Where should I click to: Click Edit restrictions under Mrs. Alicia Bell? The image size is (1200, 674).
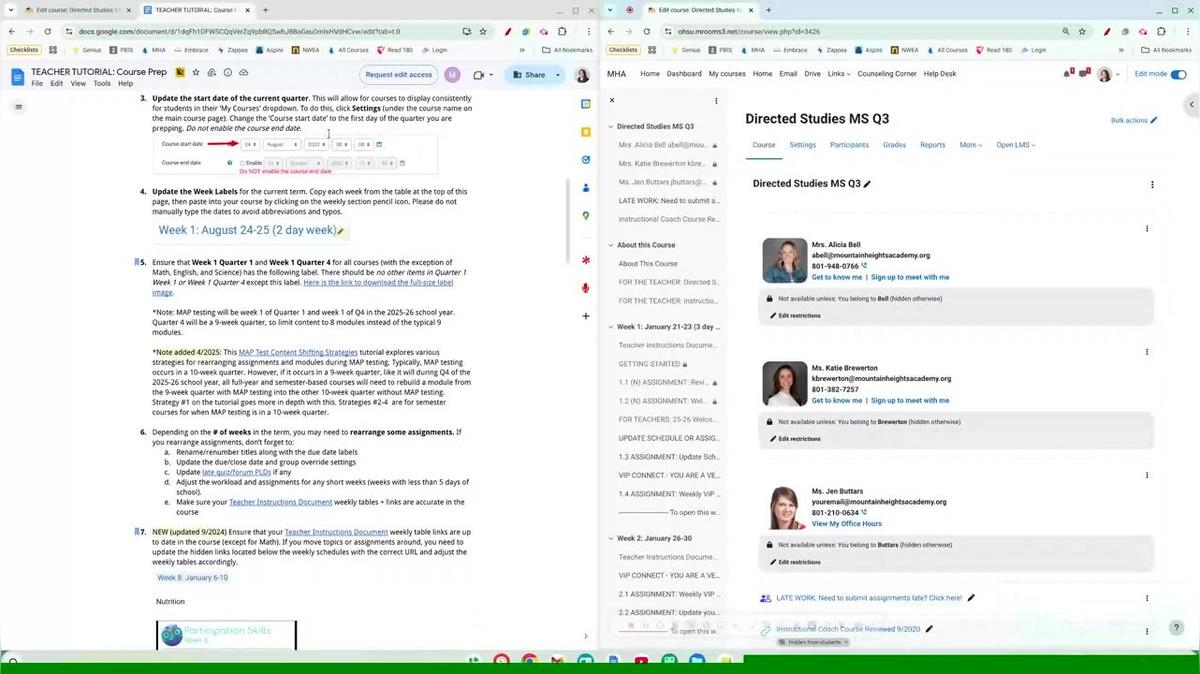click(795, 315)
